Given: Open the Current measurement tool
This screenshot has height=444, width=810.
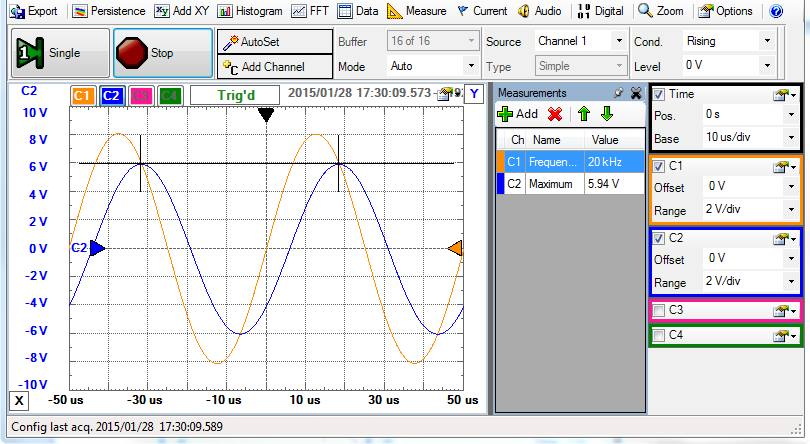Looking at the screenshot, I should click(x=482, y=11).
